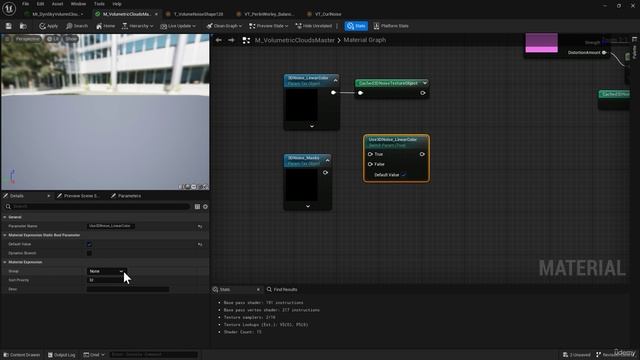Screen dimensions: 640x360
Task: Click True input pin on switch node
Action: (370, 154)
